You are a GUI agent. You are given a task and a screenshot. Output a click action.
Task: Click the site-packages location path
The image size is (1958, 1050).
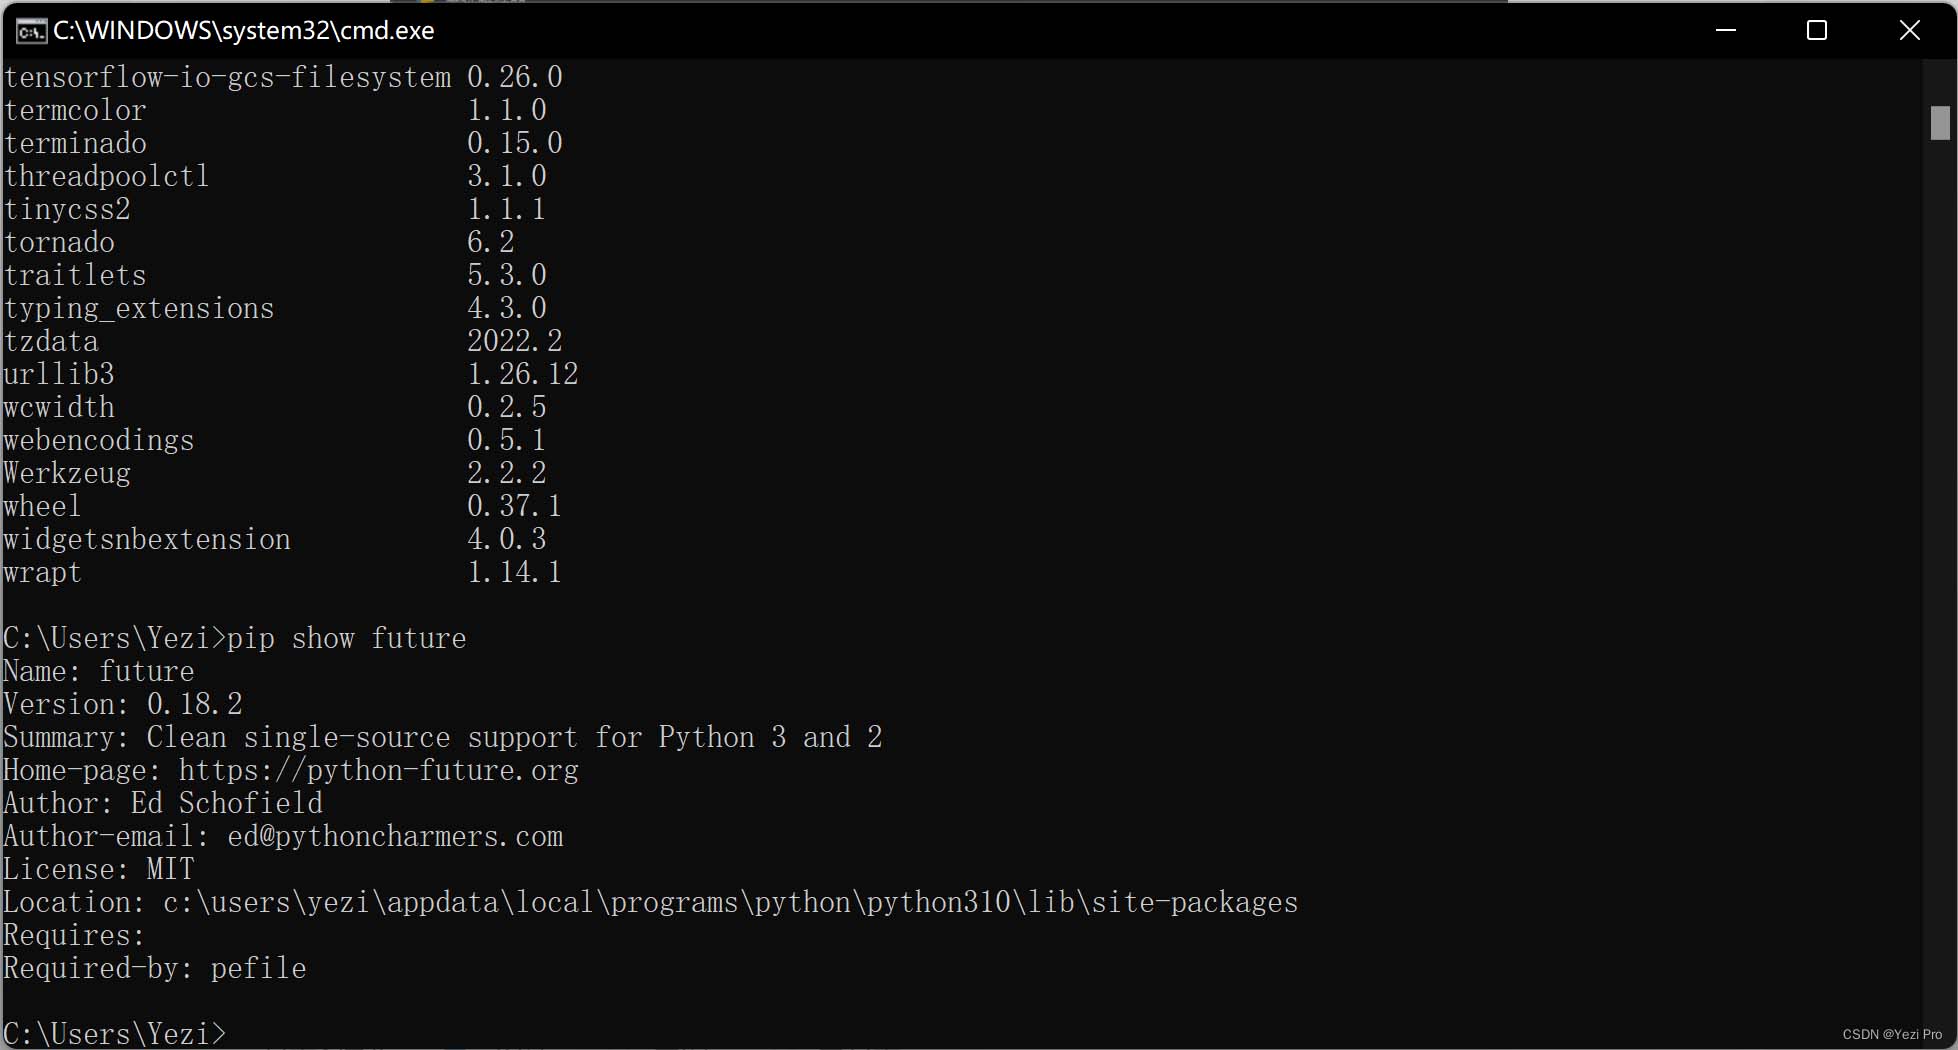tap(731, 903)
